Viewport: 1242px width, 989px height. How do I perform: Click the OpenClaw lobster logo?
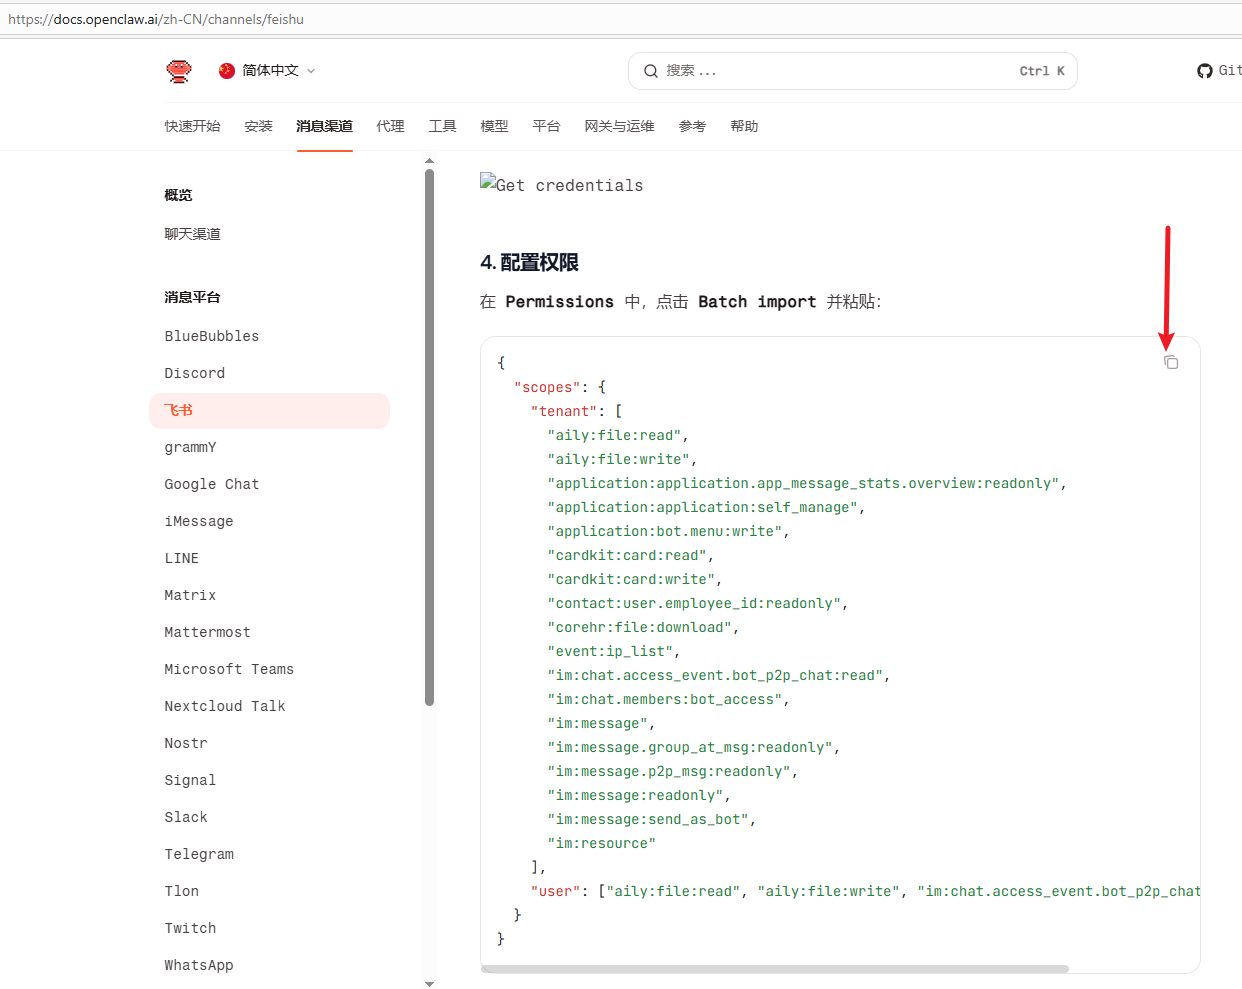pos(179,71)
